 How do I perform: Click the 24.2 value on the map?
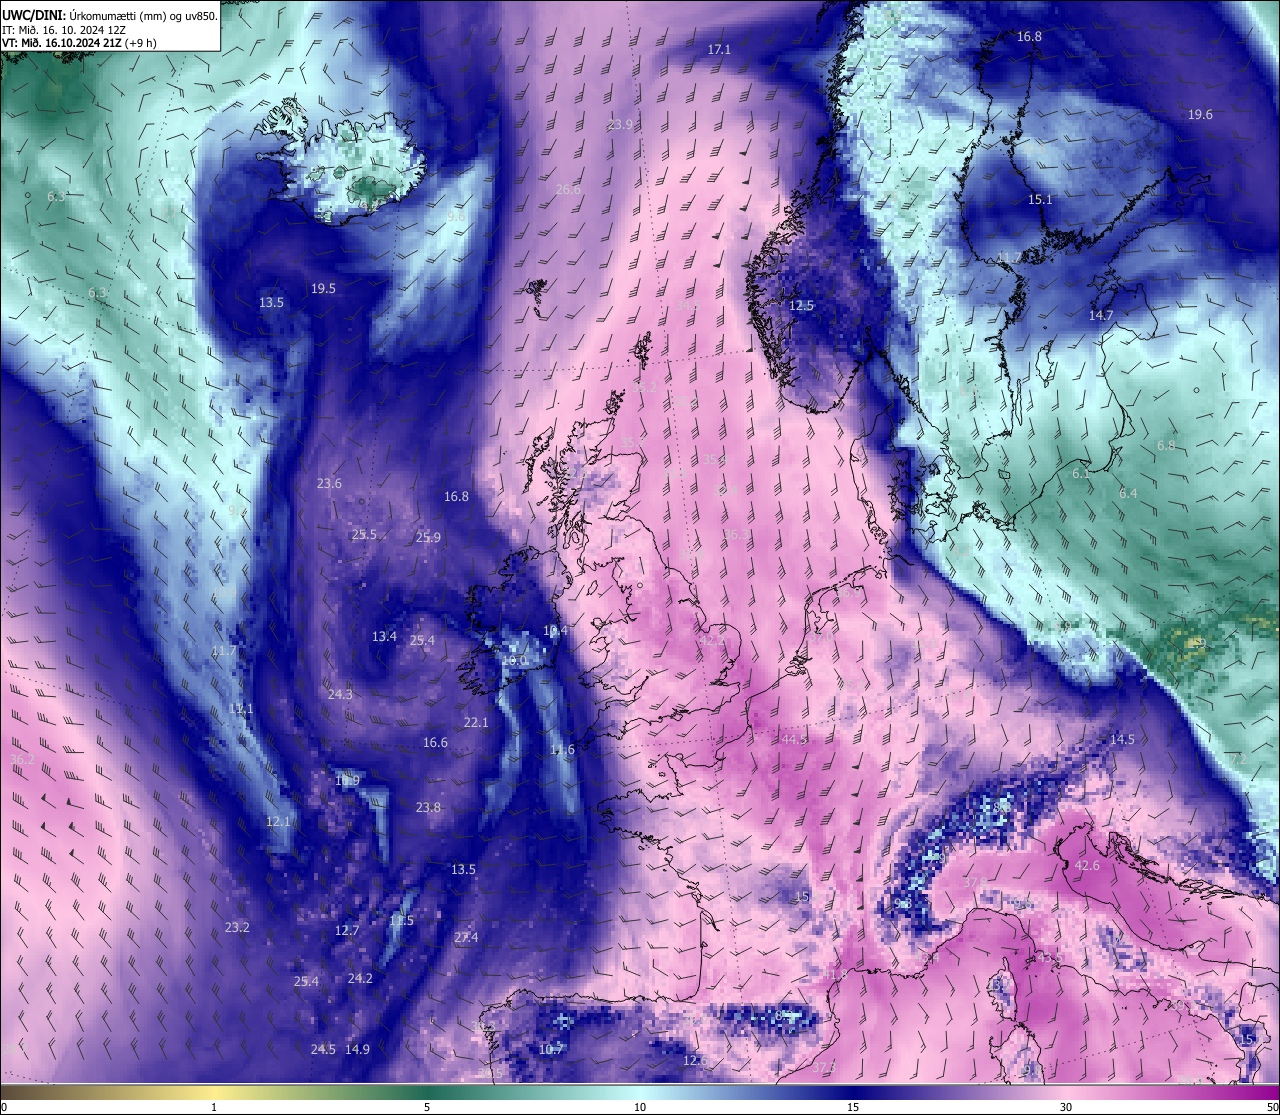tap(360, 979)
